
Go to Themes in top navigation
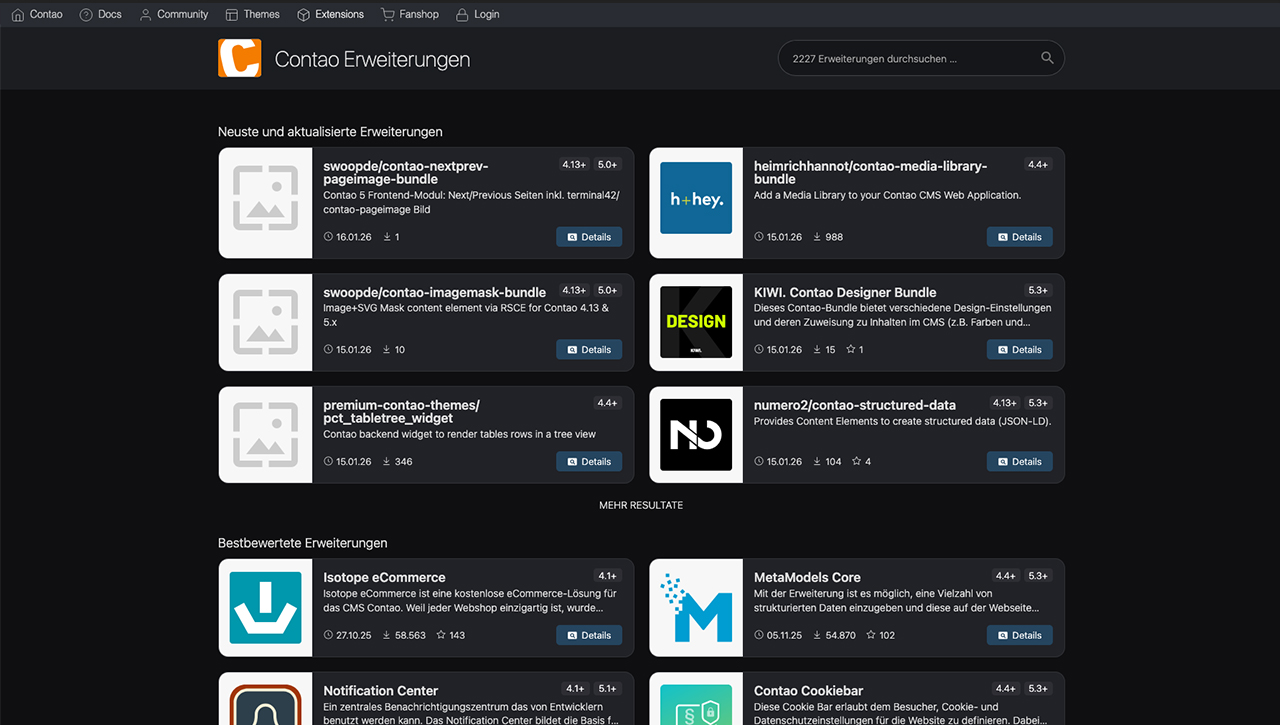252,14
